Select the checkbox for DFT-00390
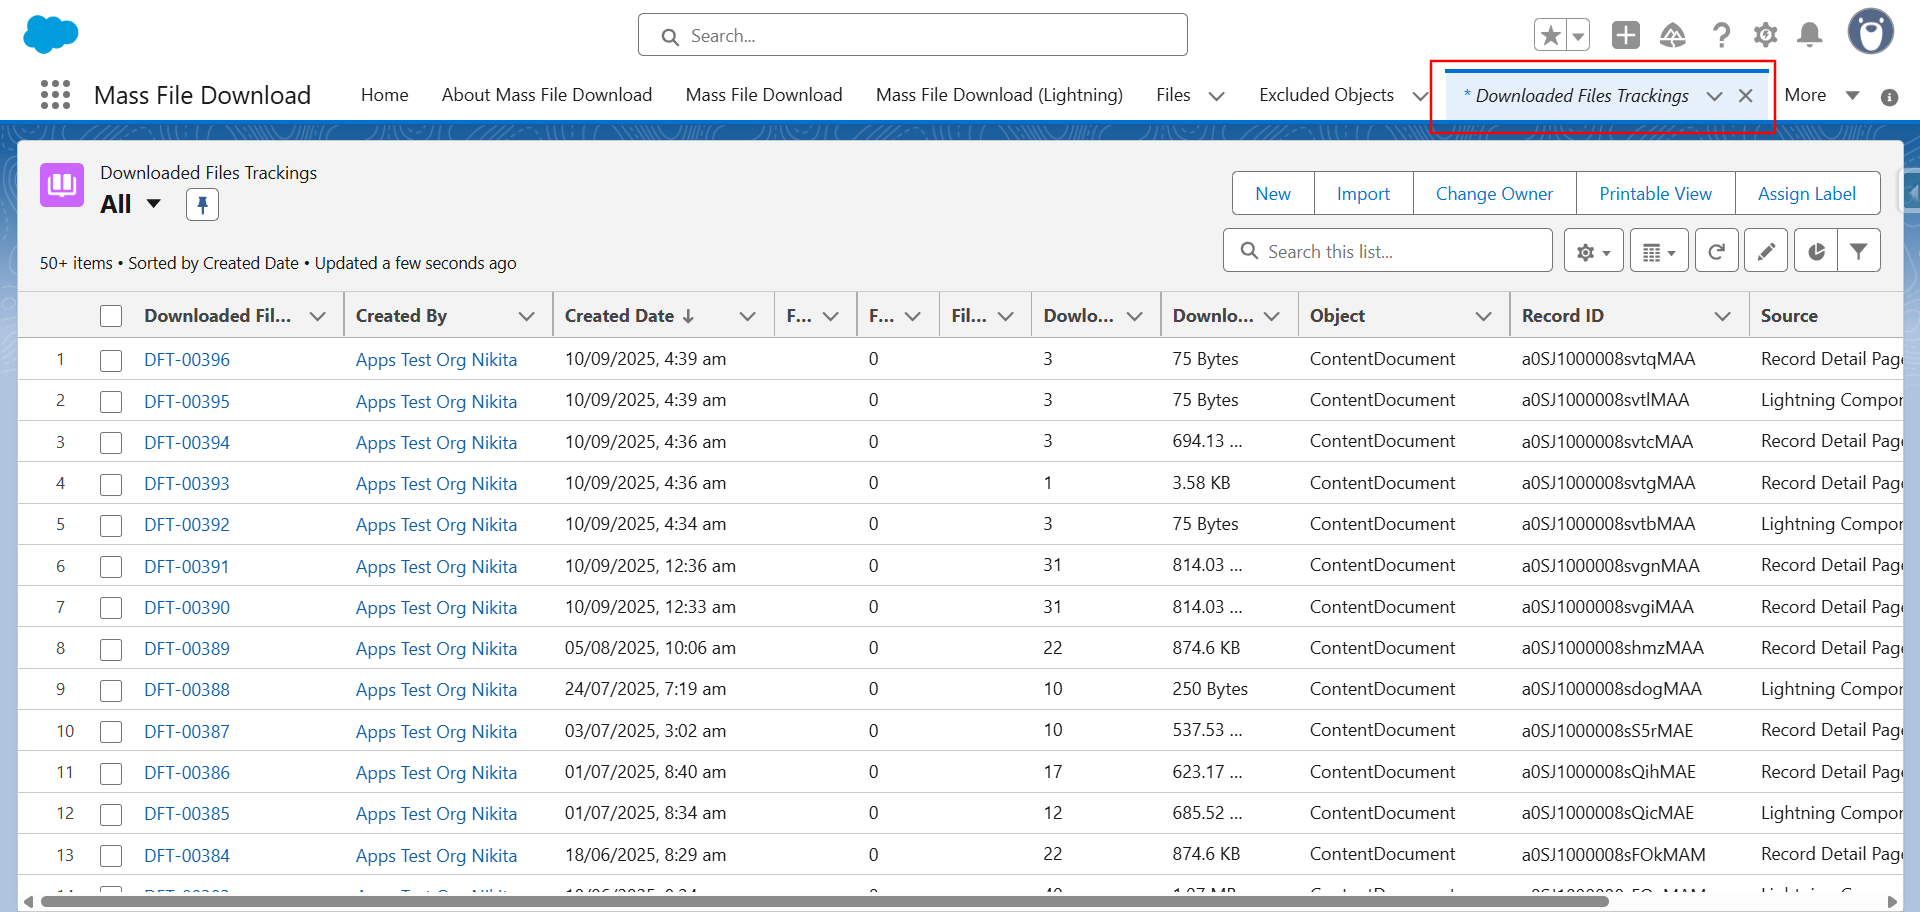 [x=111, y=608]
